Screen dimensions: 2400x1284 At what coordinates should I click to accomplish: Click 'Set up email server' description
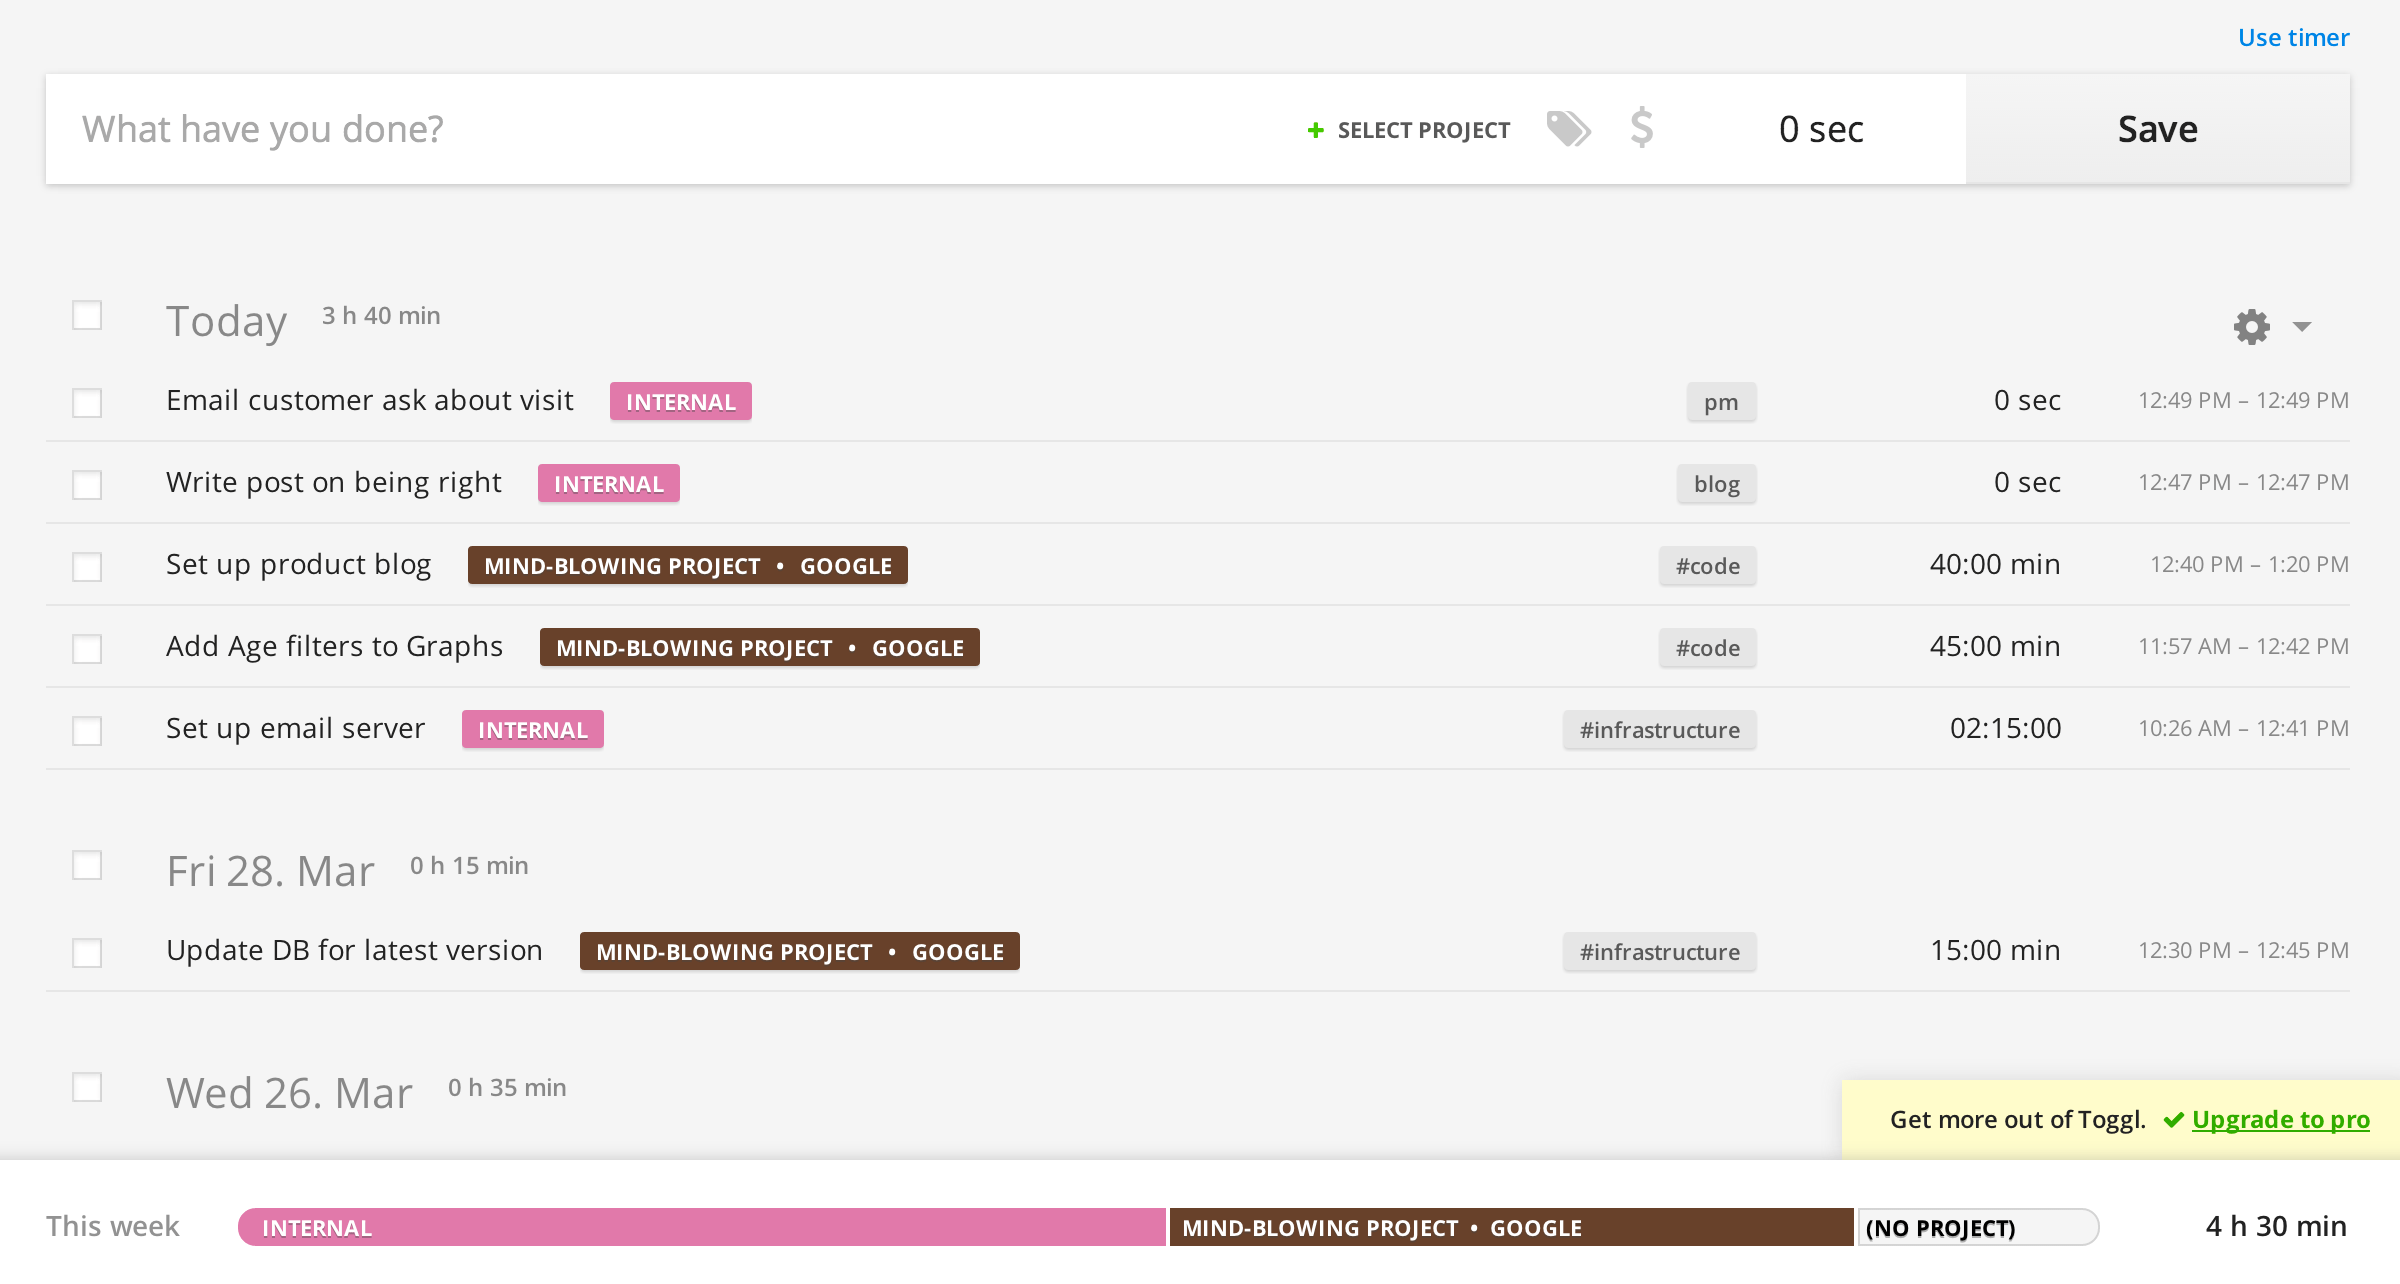click(296, 728)
